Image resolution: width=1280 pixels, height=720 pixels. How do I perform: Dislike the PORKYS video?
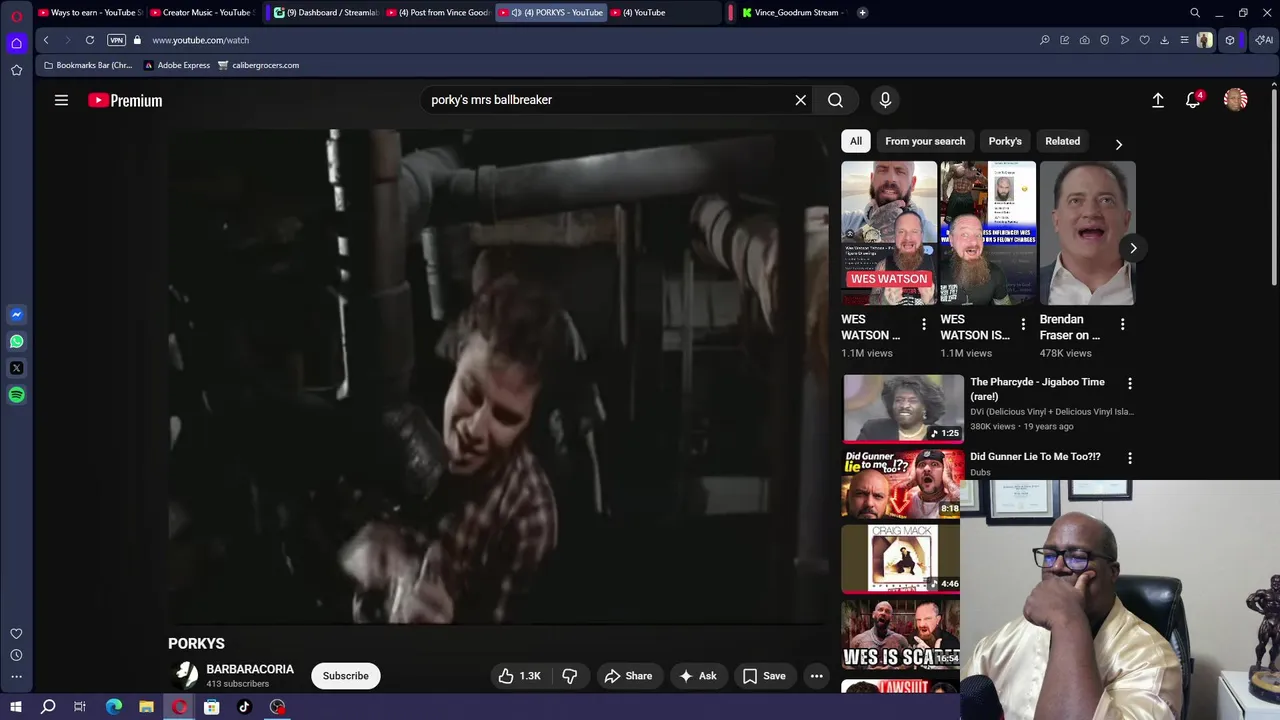click(570, 676)
